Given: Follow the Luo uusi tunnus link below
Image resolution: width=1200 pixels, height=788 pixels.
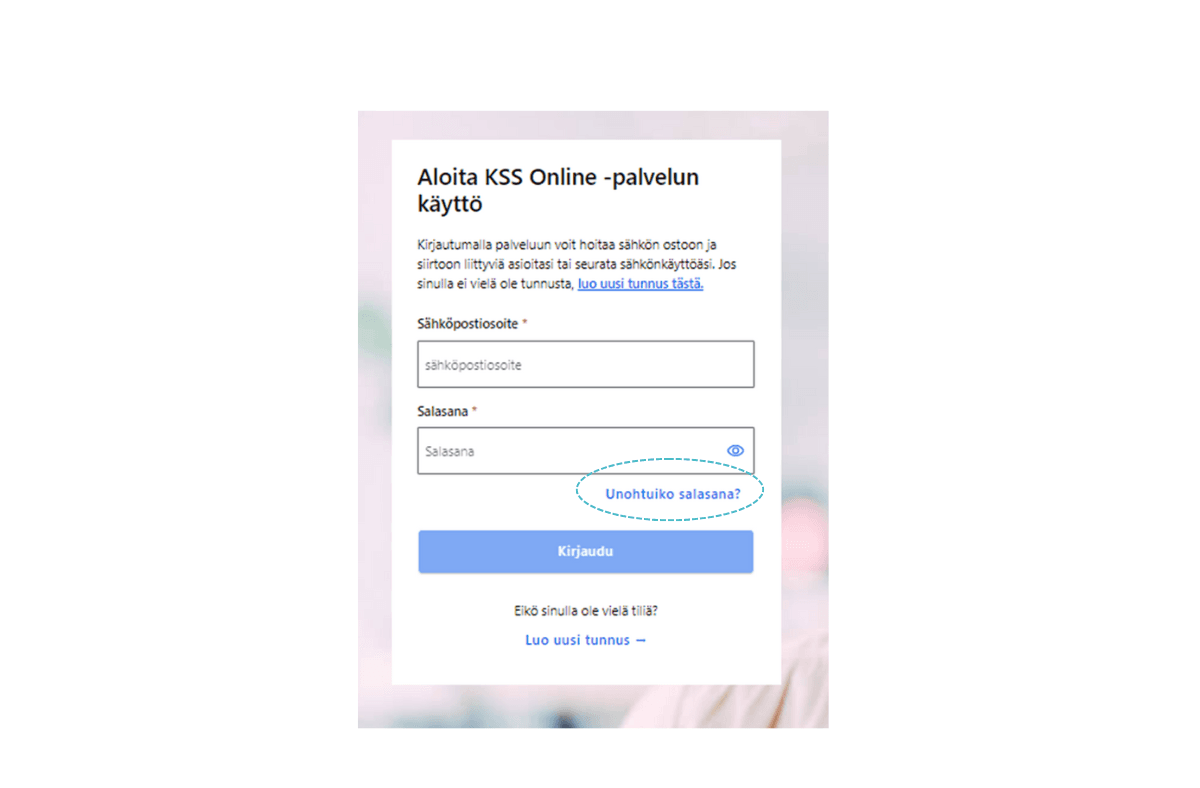Looking at the screenshot, I should pos(578,640).
